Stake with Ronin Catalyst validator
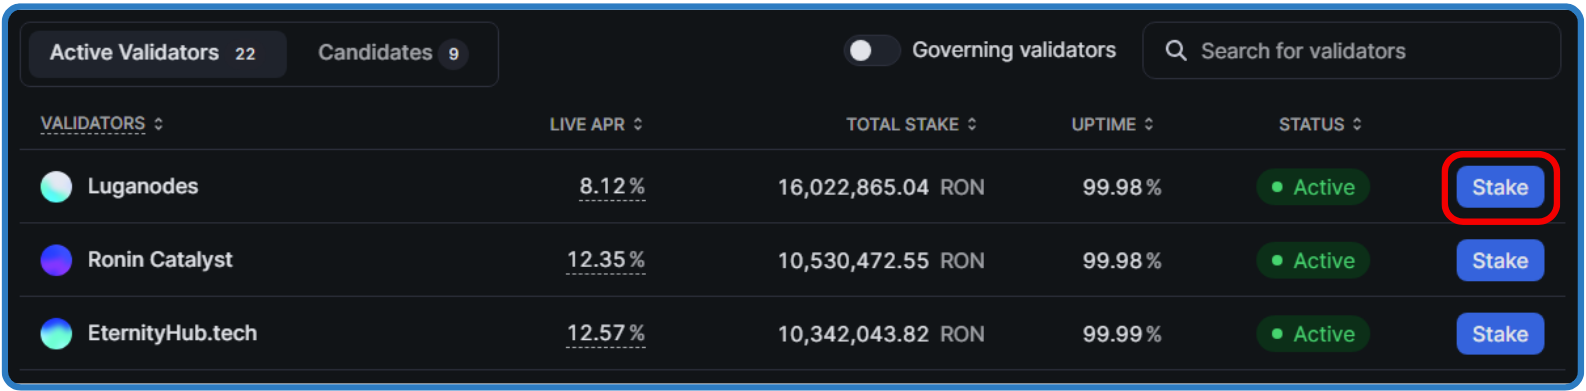1586x391 pixels. coord(1500,261)
